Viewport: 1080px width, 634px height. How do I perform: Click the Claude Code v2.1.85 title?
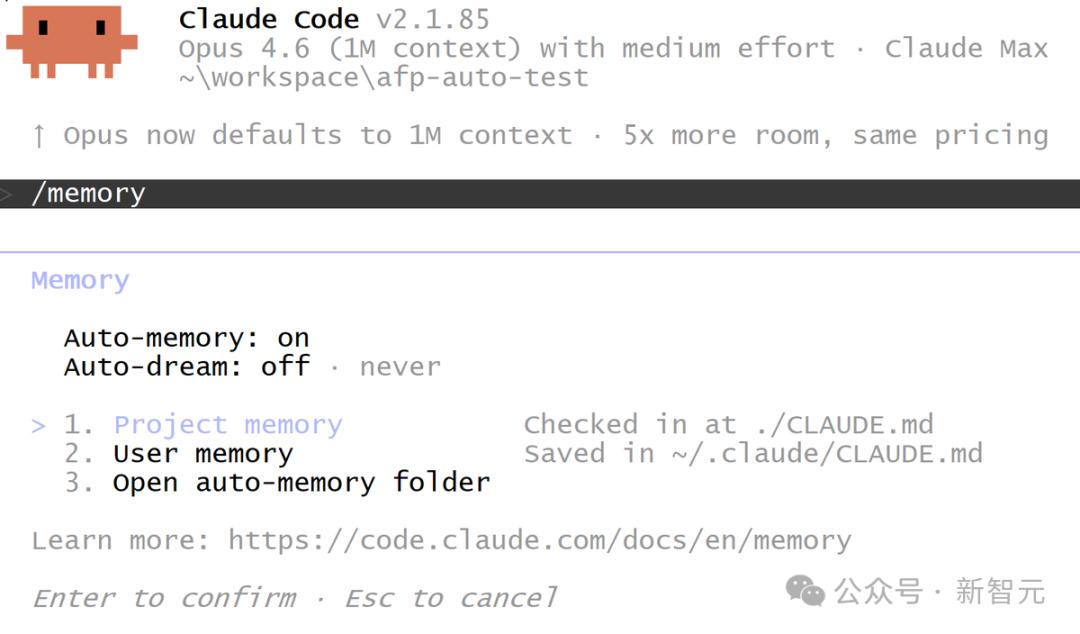pyautogui.click(x=334, y=19)
